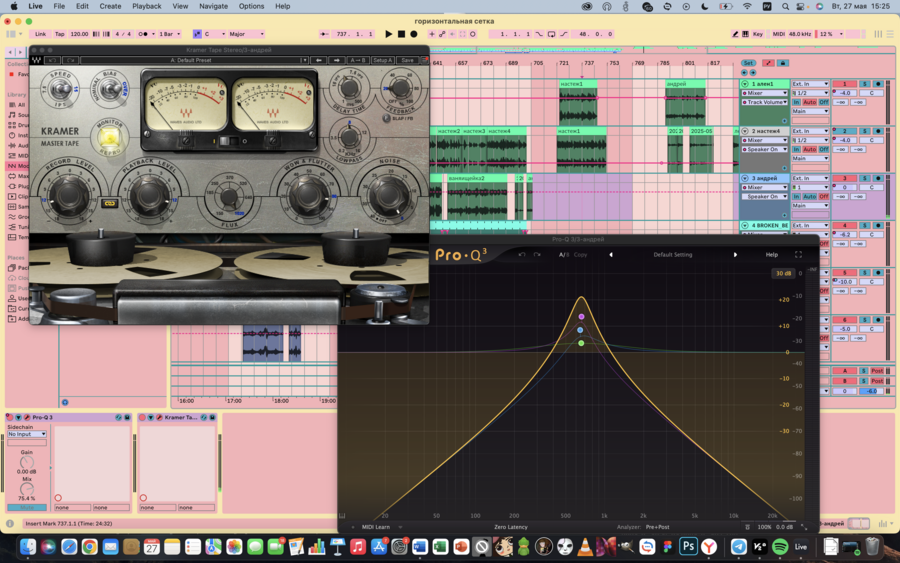Open Spotify from the Dock
Viewport: 900px width, 563px height.
[780, 547]
